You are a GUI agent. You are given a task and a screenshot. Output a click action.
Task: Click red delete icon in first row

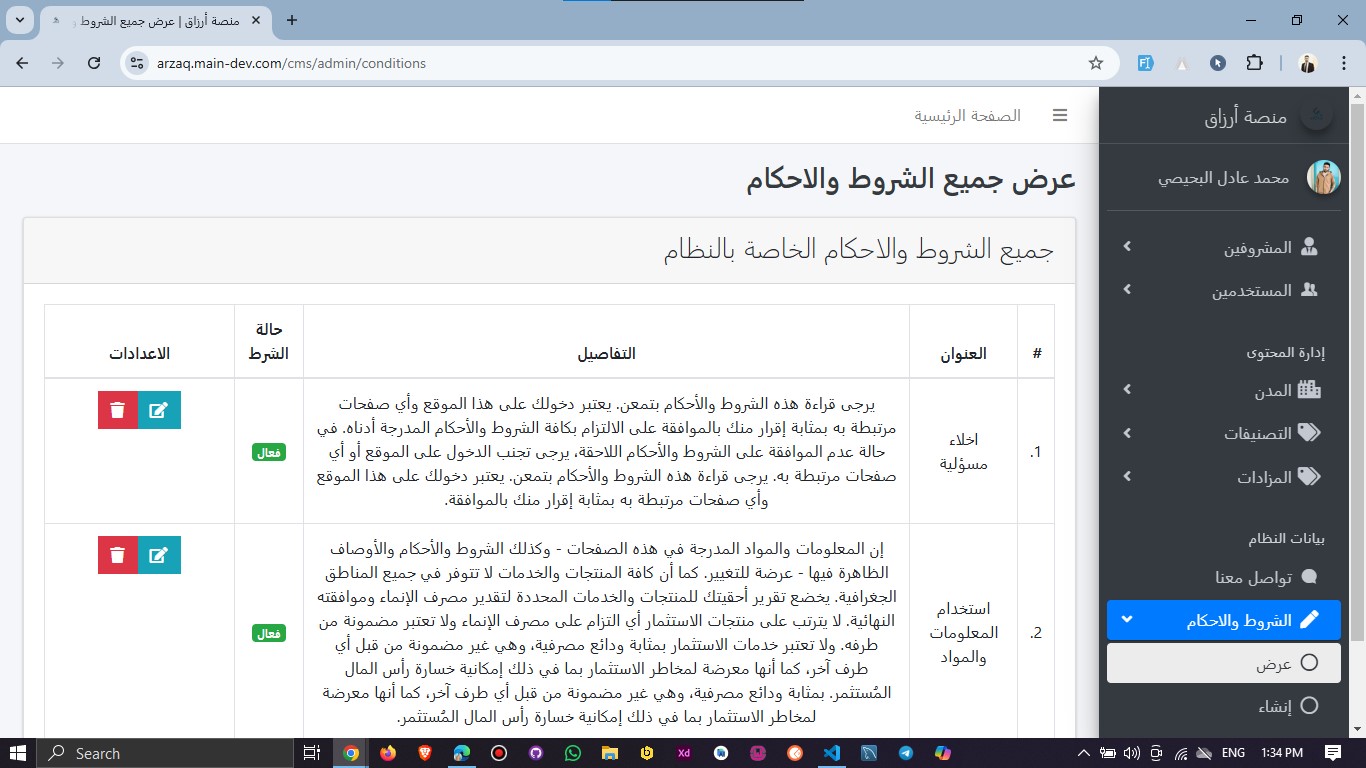coord(118,410)
